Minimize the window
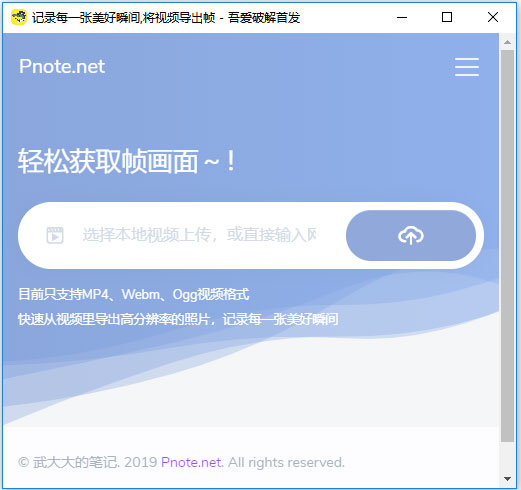 point(402,17)
